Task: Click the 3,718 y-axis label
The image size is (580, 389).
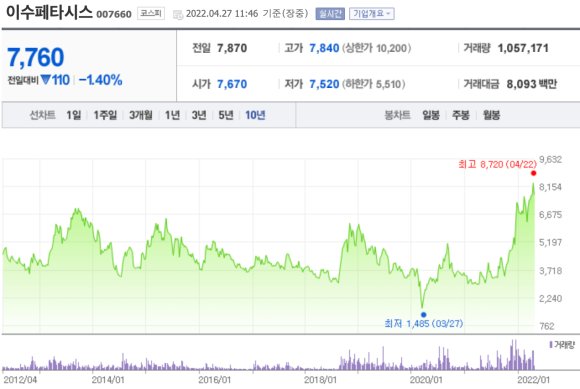Action: (x=550, y=271)
